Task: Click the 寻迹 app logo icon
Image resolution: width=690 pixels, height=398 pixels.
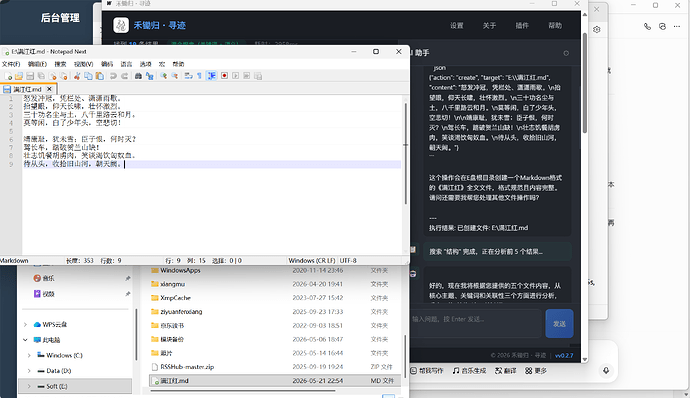Action: pos(121,25)
